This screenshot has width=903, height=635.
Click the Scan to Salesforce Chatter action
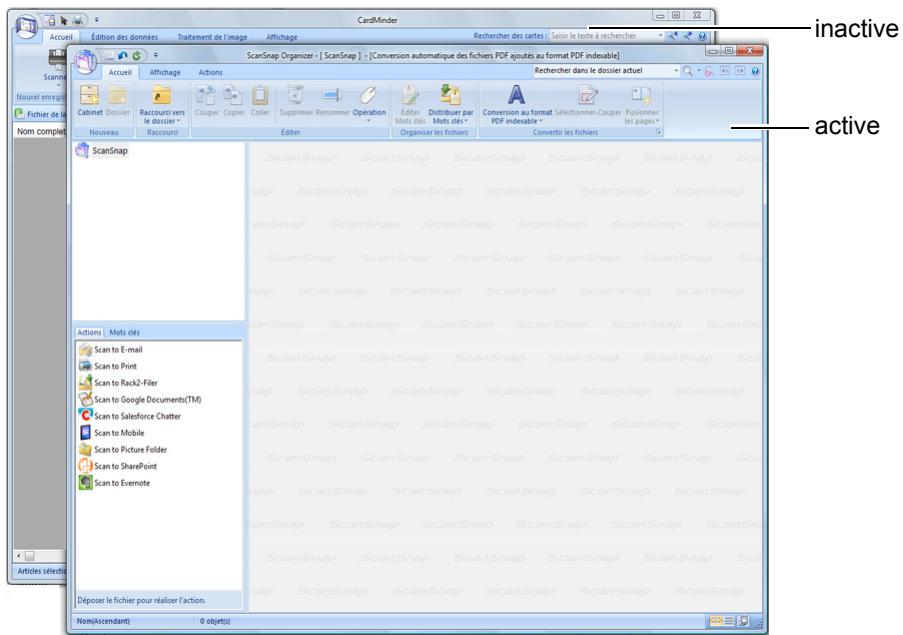tap(130, 416)
